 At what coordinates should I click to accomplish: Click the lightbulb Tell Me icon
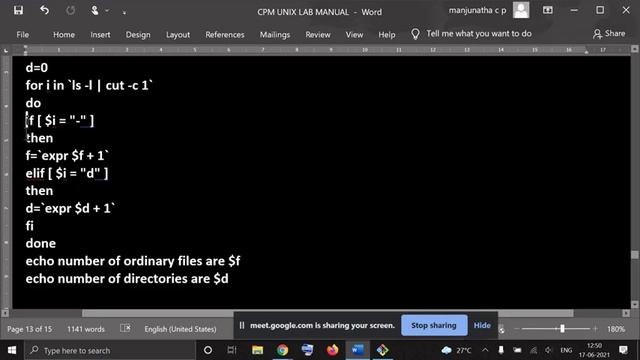[x=415, y=34]
